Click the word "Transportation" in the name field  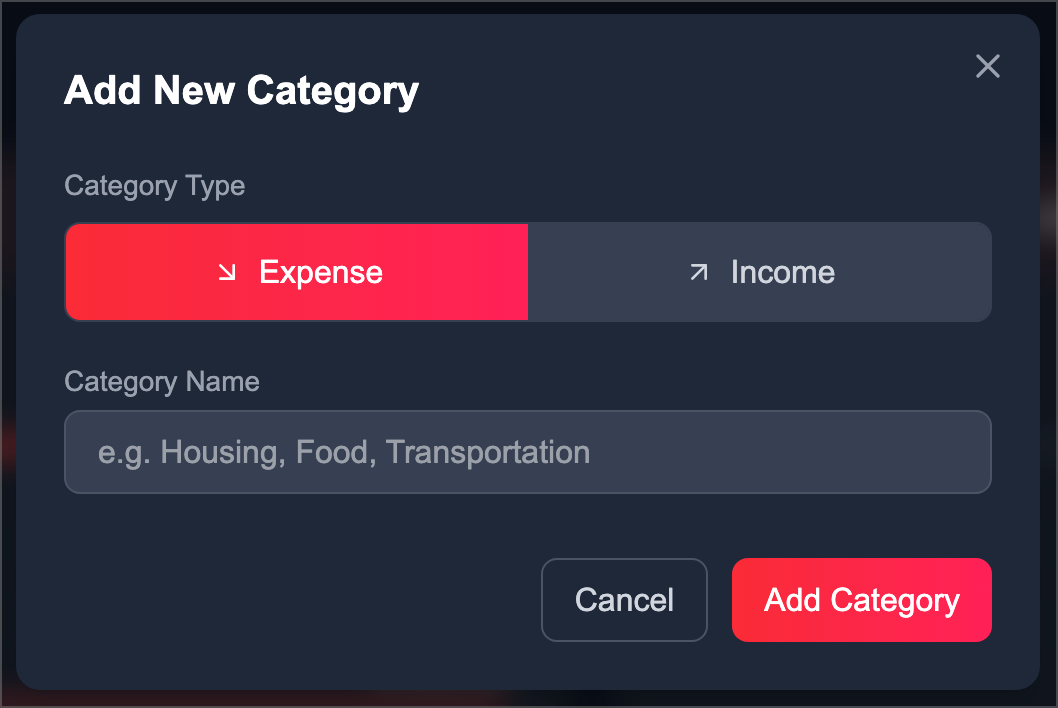[488, 452]
